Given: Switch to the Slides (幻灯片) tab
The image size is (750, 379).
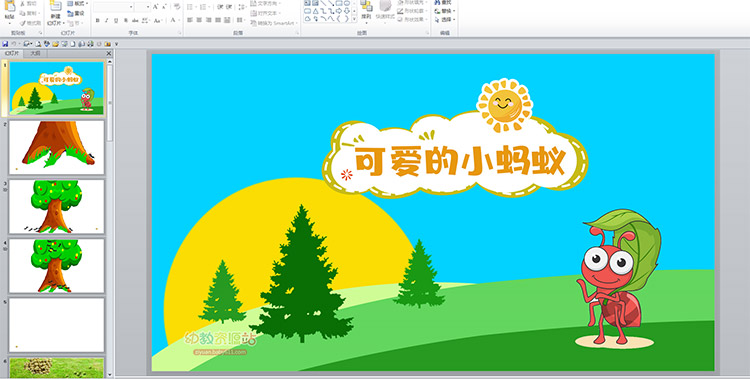Looking at the screenshot, I should coord(12,54).
